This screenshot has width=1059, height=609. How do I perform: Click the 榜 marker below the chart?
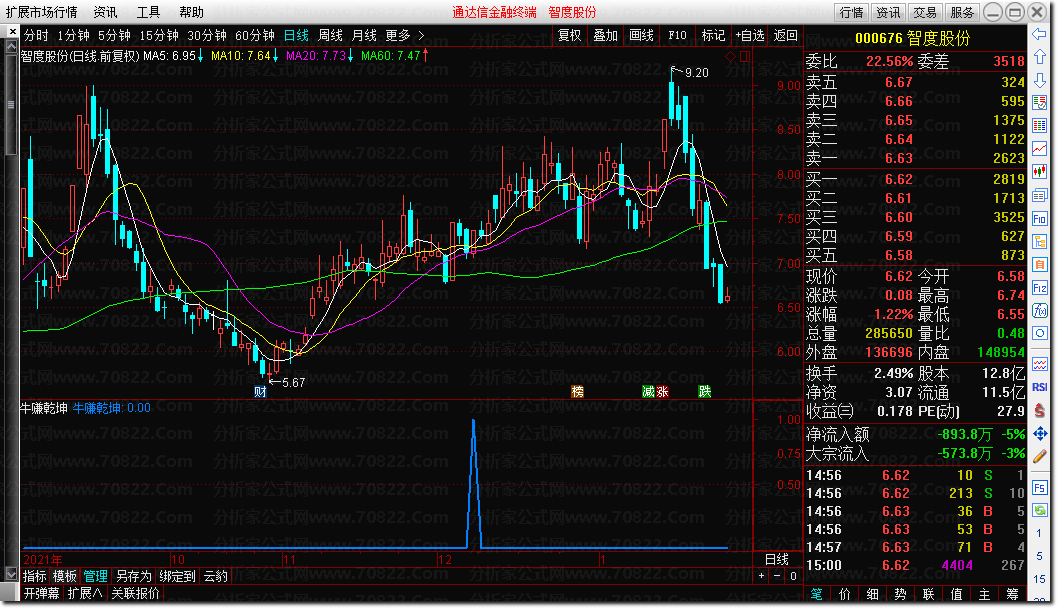(577, 392)
